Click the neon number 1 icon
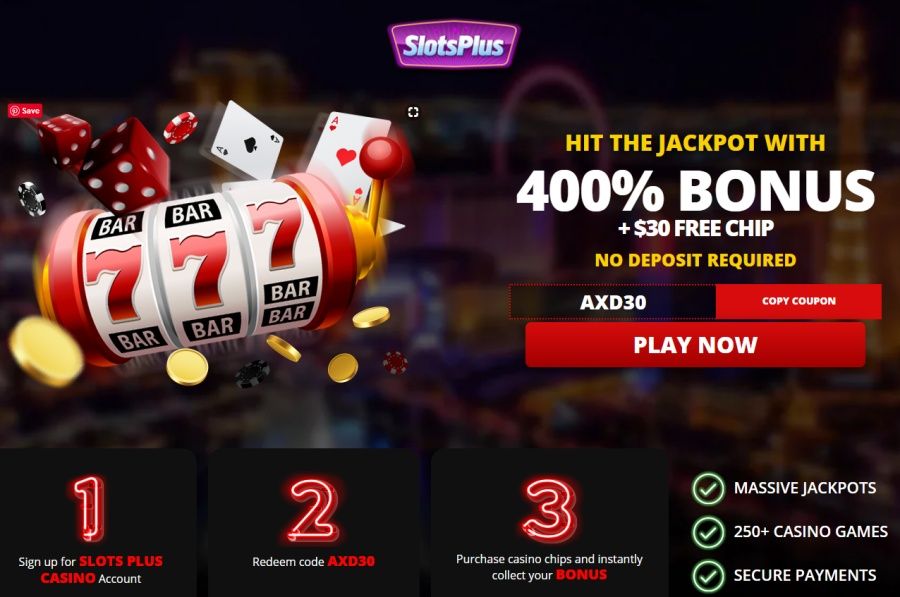 pyautogui.click(x=90, y=509)
